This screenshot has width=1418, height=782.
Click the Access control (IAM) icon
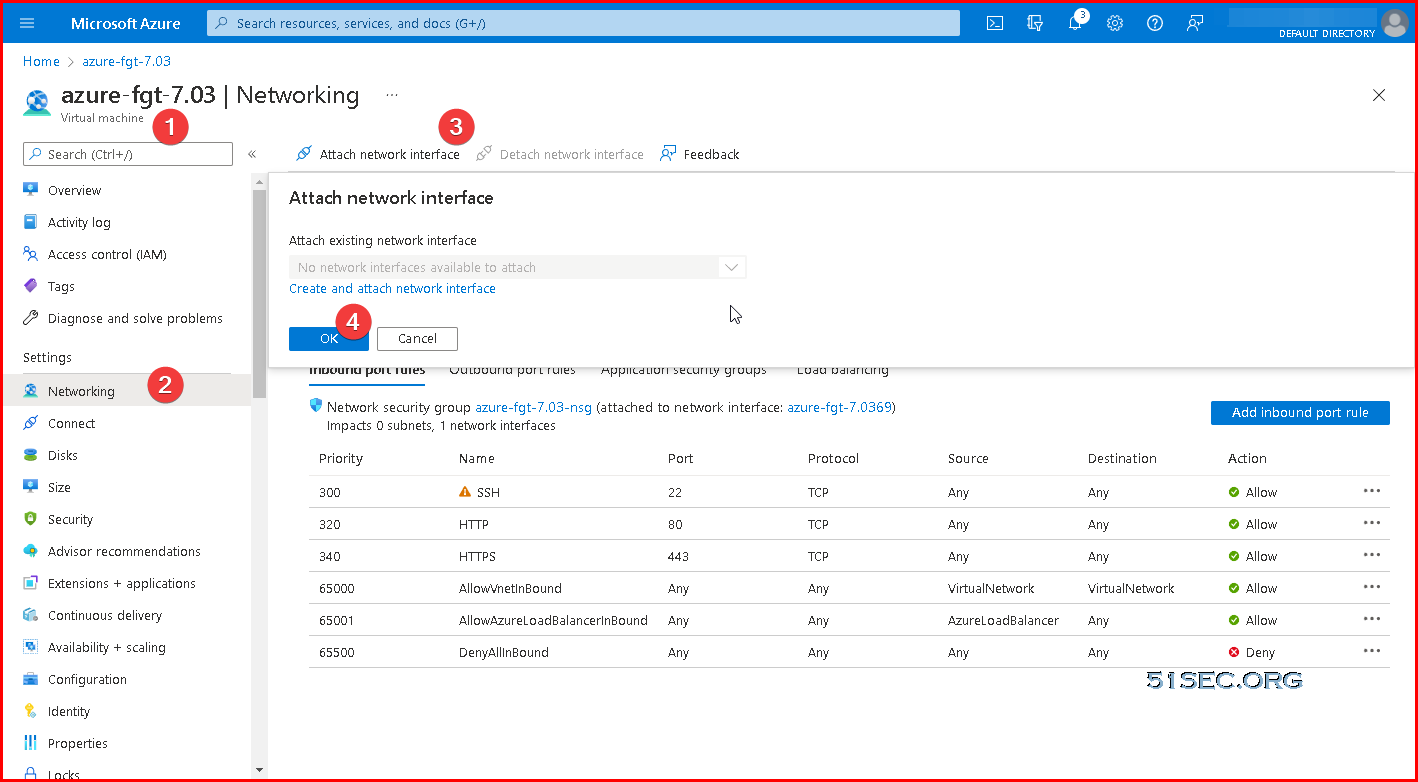30,254
